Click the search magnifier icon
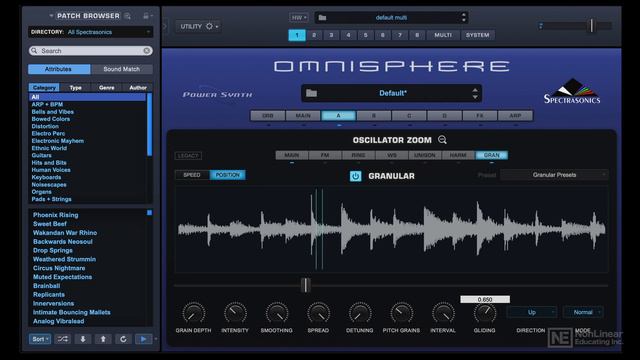 point(34,51)
